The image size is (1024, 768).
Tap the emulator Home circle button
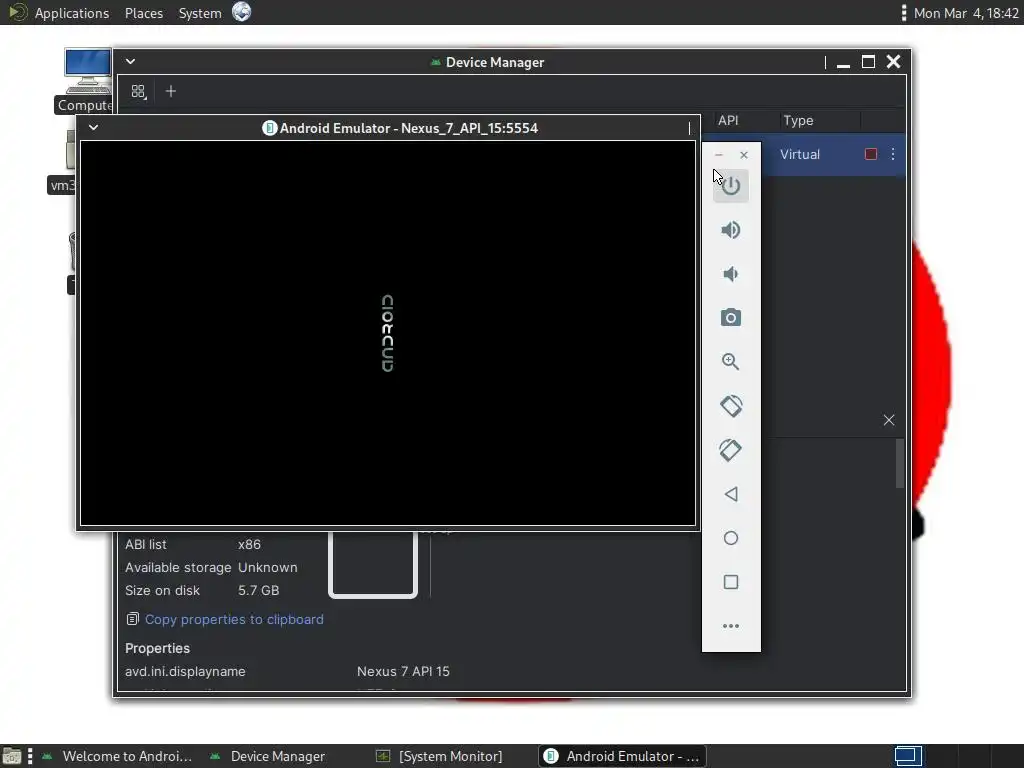coord(731,538)
